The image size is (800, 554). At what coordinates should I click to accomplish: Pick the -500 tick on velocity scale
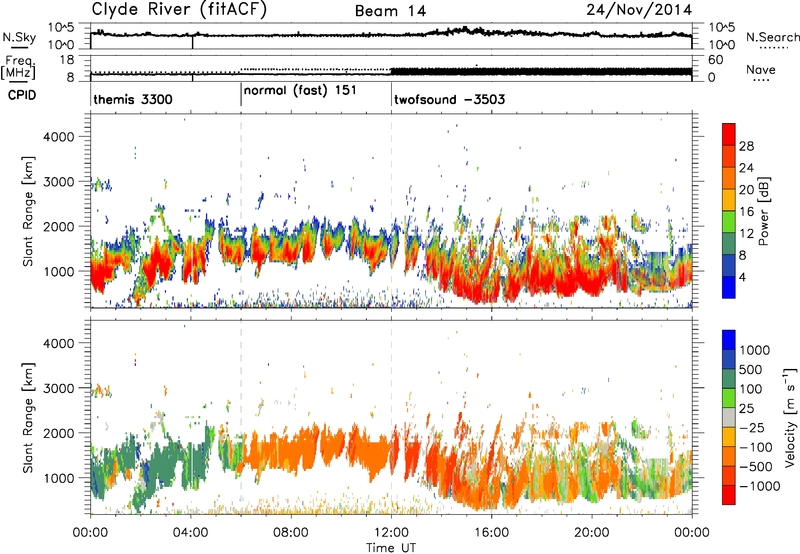756,467
